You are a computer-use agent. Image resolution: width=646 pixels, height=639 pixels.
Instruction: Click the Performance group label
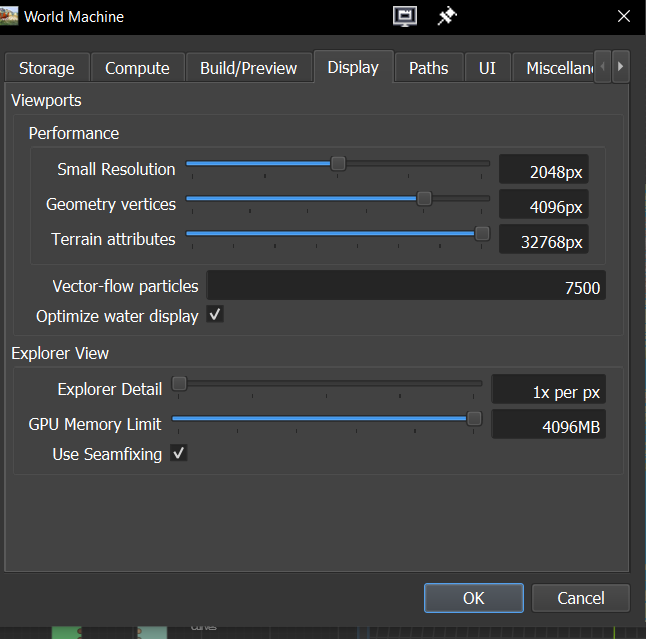74,133
